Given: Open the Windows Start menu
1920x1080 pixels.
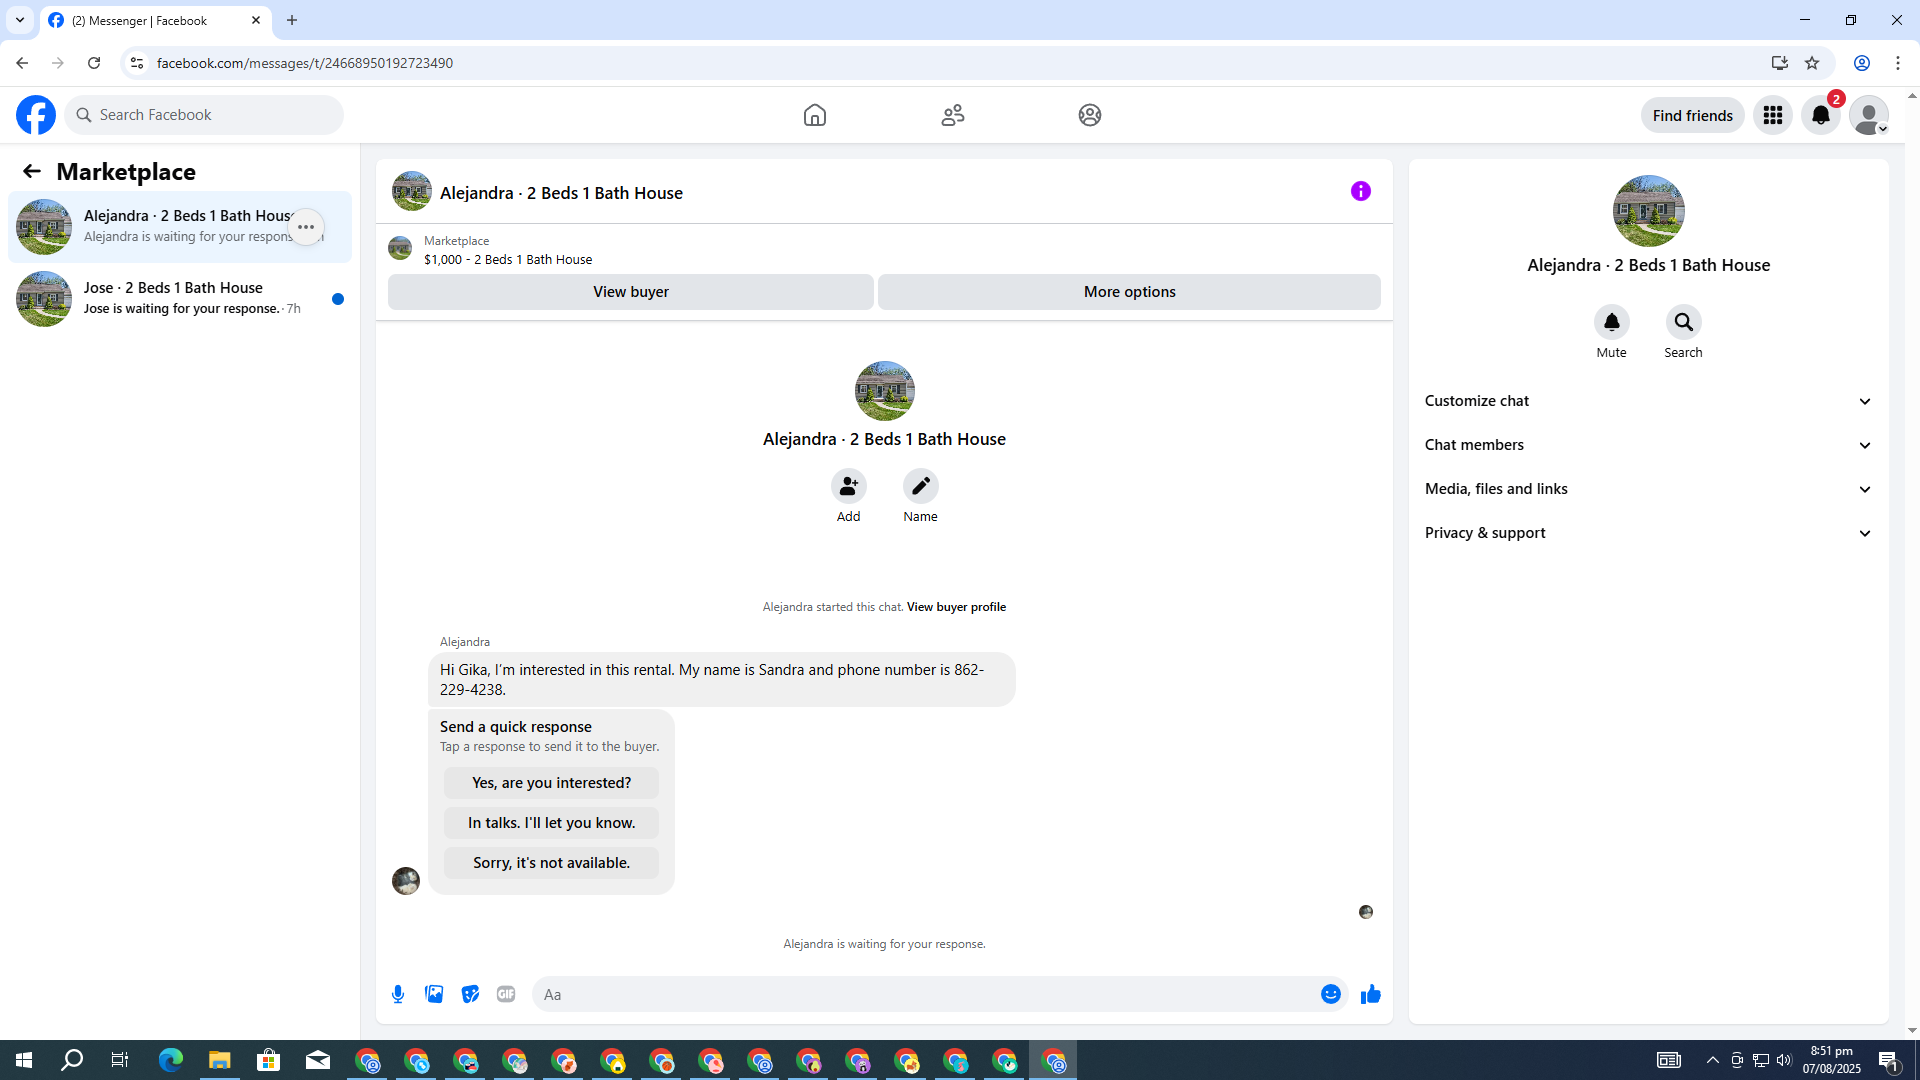Looking at the screenshot, I should click(24, 1060).
